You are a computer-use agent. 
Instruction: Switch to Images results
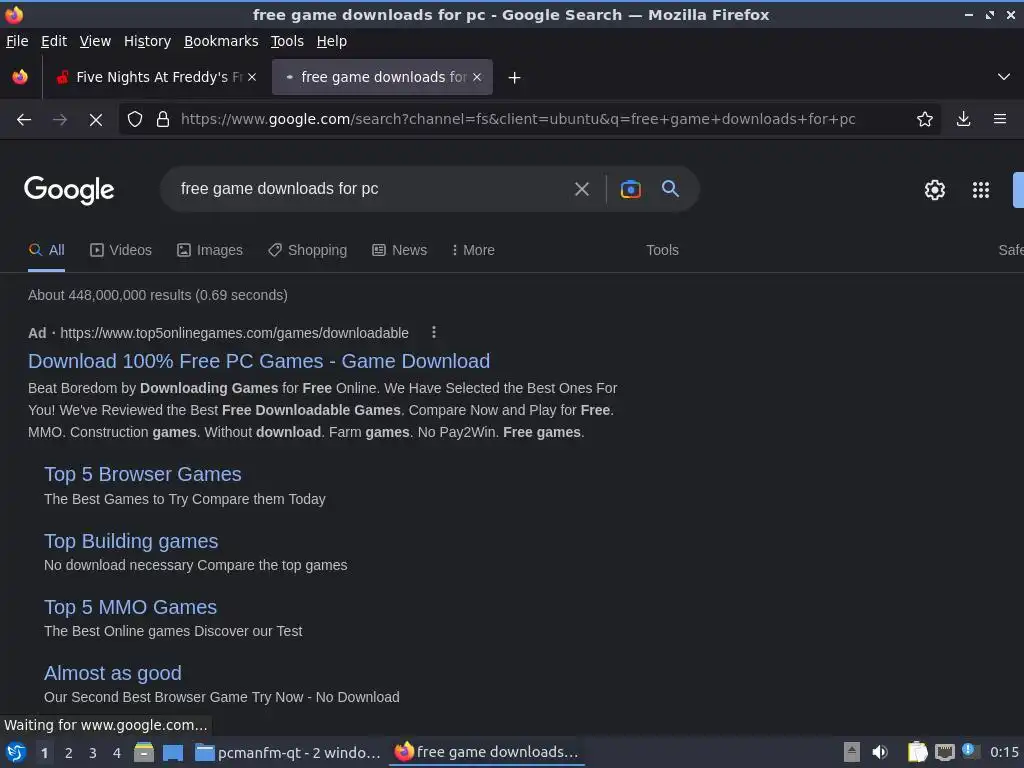point(210,250)
